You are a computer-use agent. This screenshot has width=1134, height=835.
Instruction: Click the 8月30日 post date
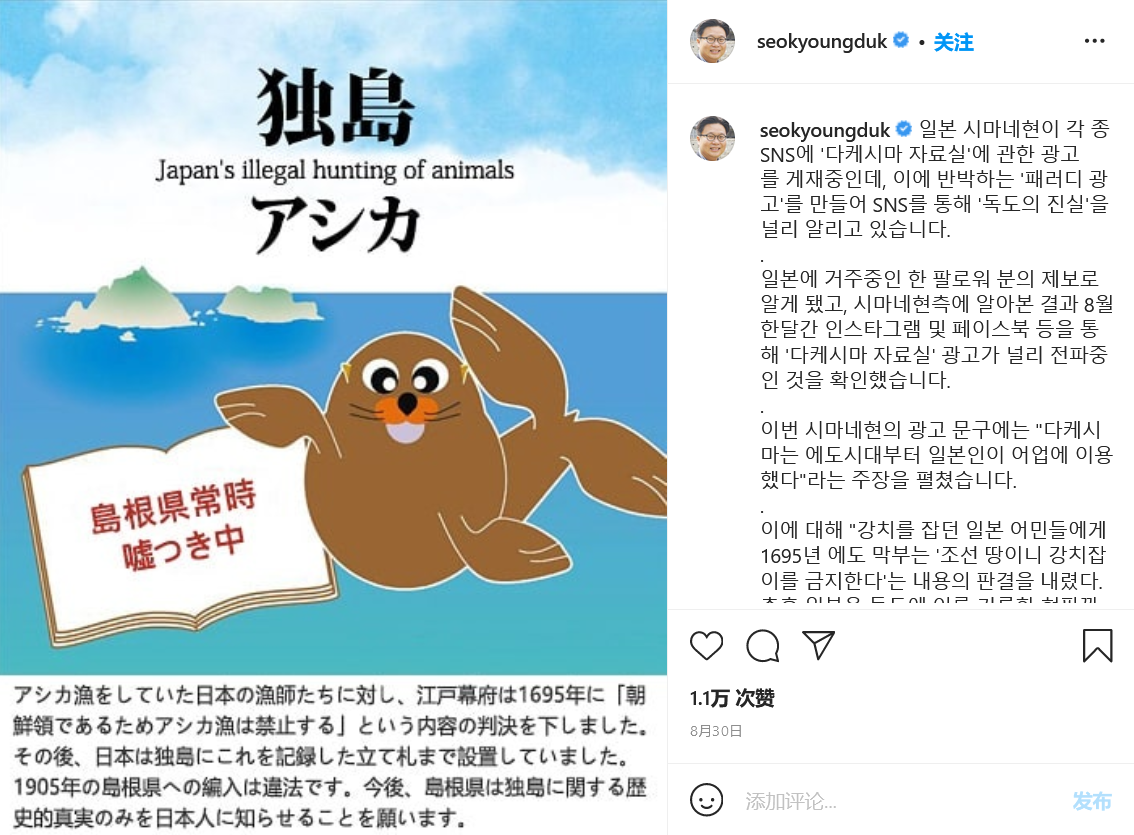pos(716,731)
